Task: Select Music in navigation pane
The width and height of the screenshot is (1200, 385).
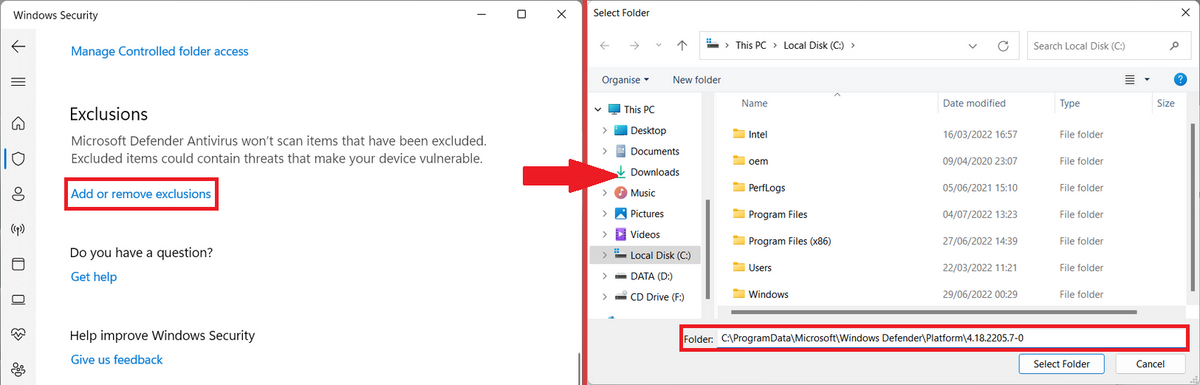Action: (x=643, y=193)
